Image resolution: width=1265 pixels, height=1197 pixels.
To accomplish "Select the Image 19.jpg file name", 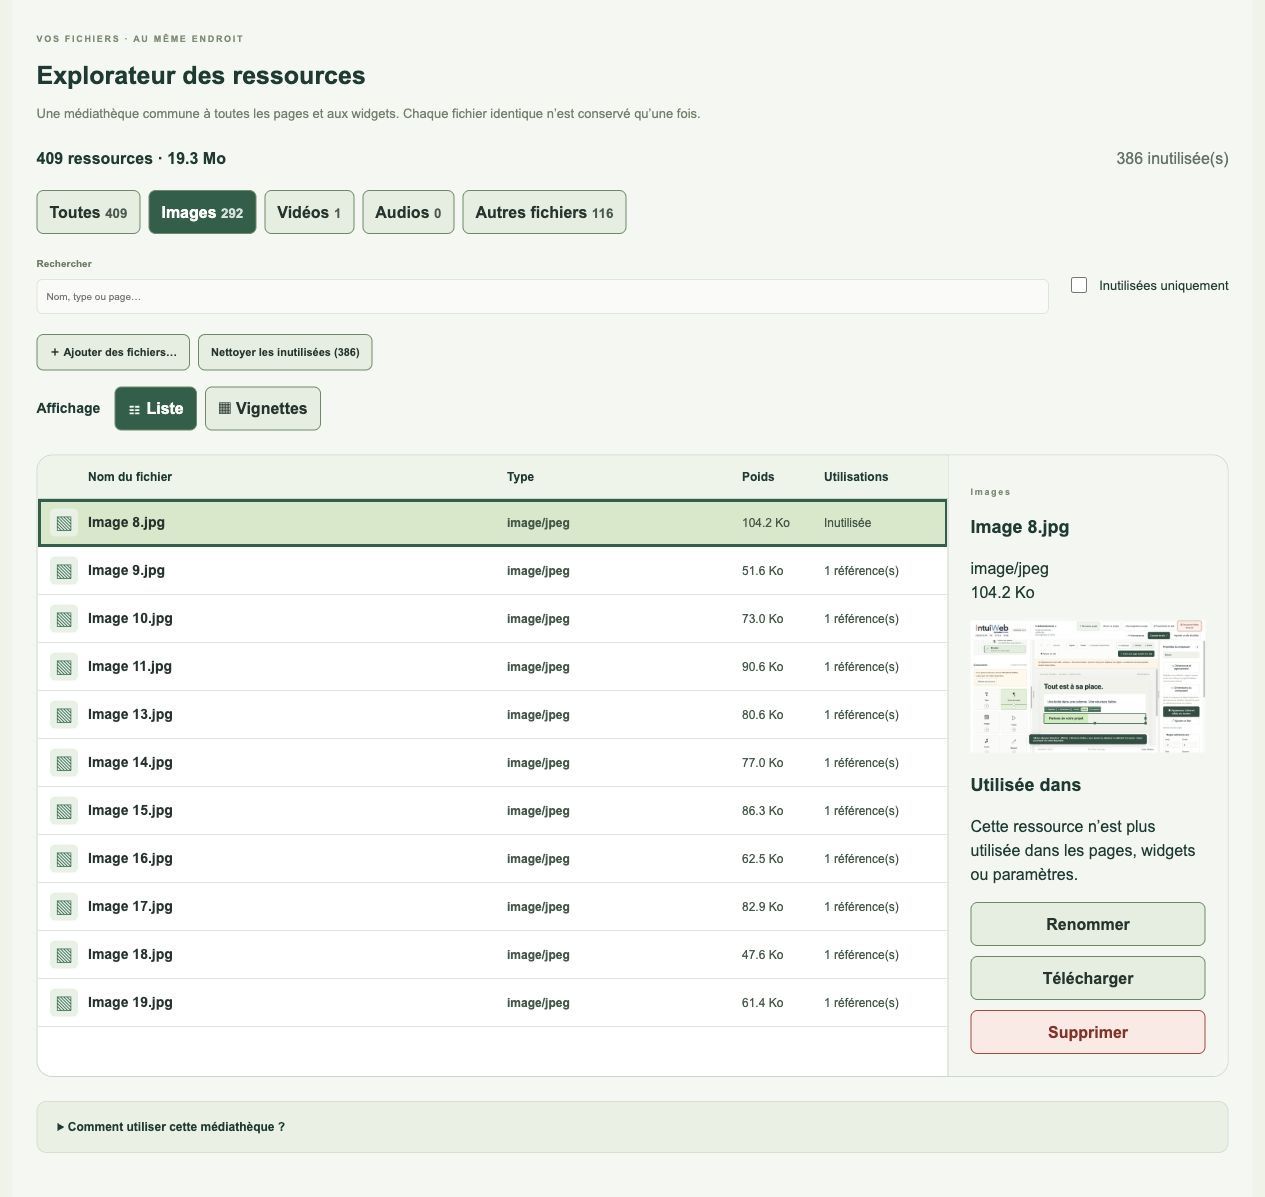I will [130, 1002].
